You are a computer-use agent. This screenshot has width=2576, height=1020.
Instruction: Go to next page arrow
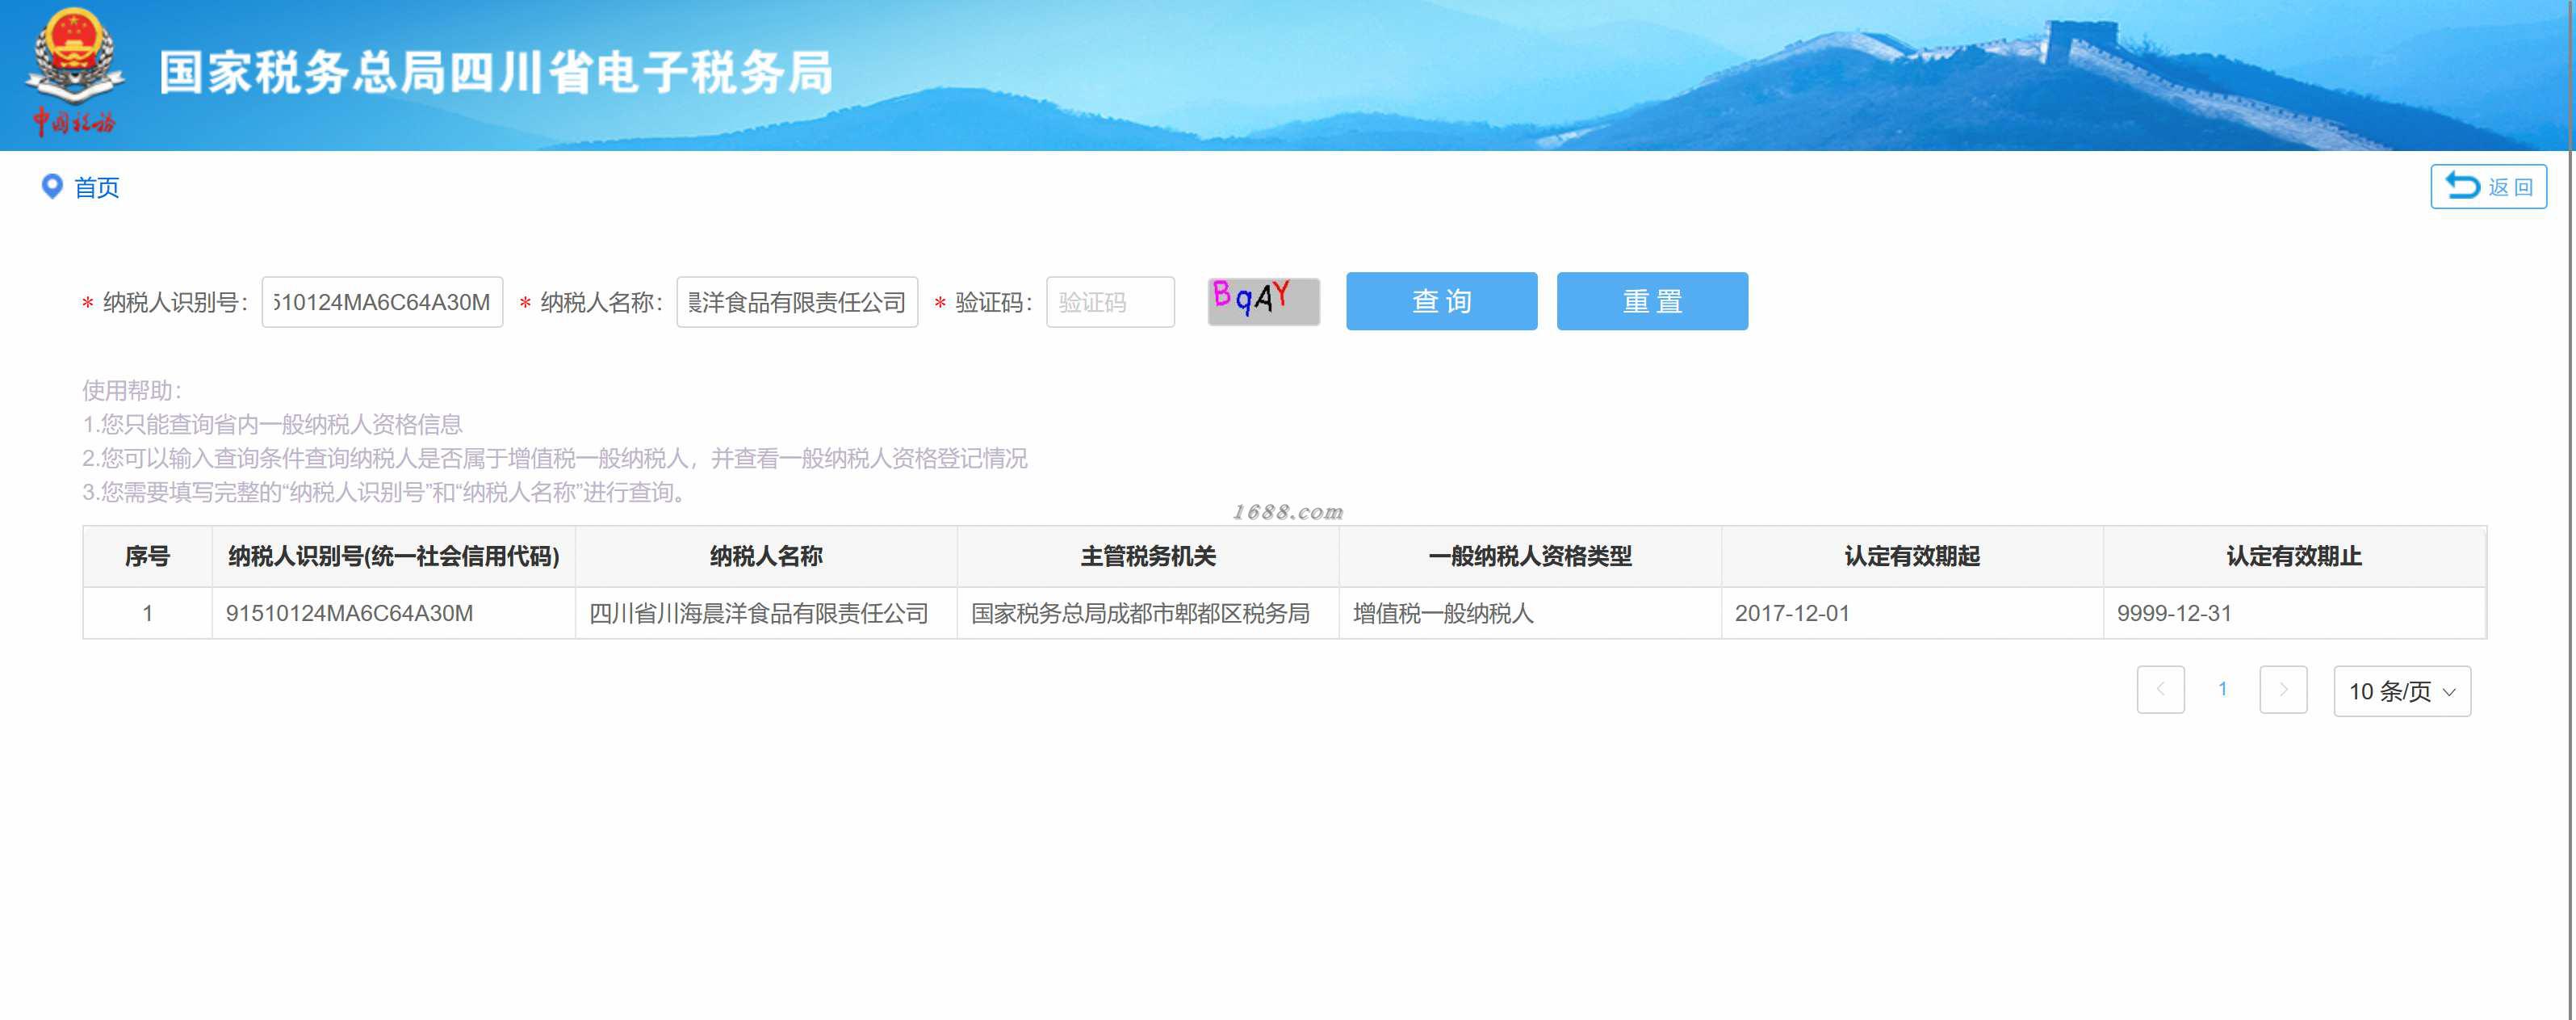(2283, 689)
